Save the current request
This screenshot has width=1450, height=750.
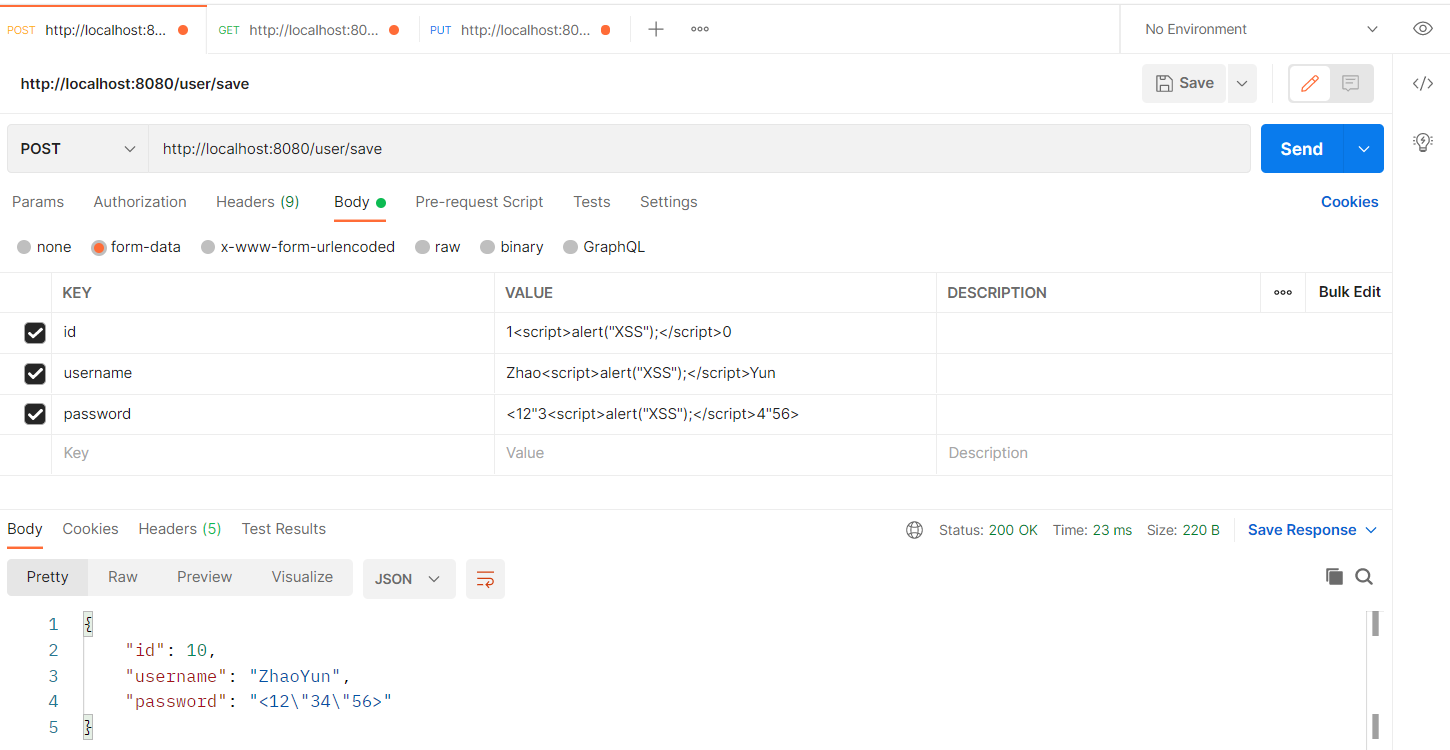point(1185,84)
